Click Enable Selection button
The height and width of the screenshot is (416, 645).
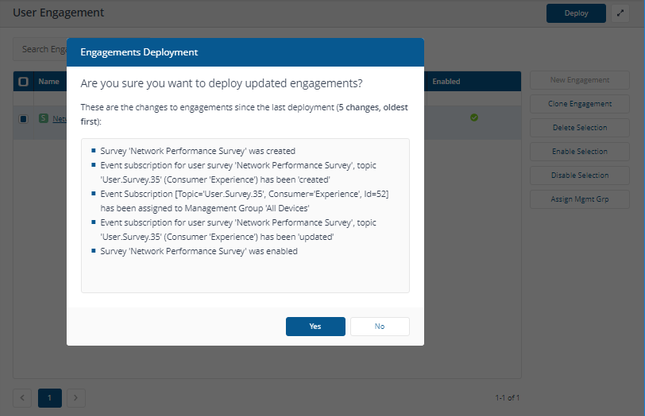coord(580,152)
